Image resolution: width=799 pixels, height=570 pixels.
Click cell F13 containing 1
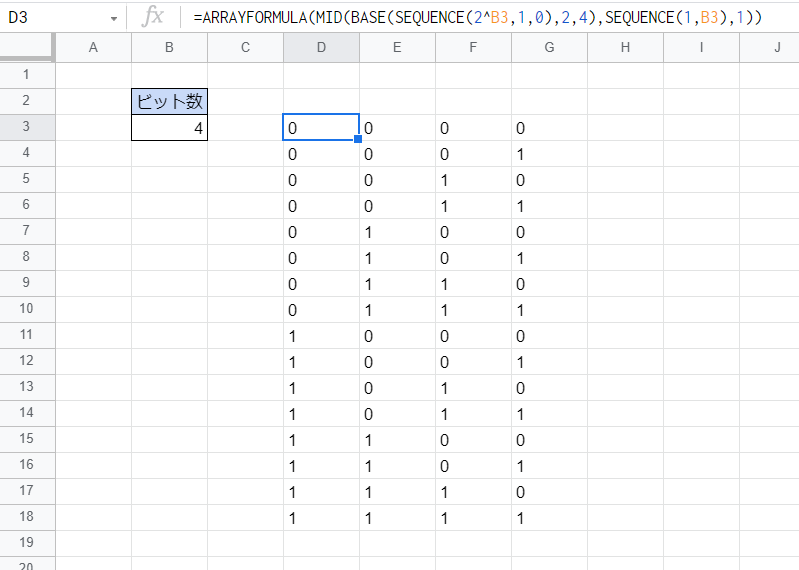(x=473, y=387)
